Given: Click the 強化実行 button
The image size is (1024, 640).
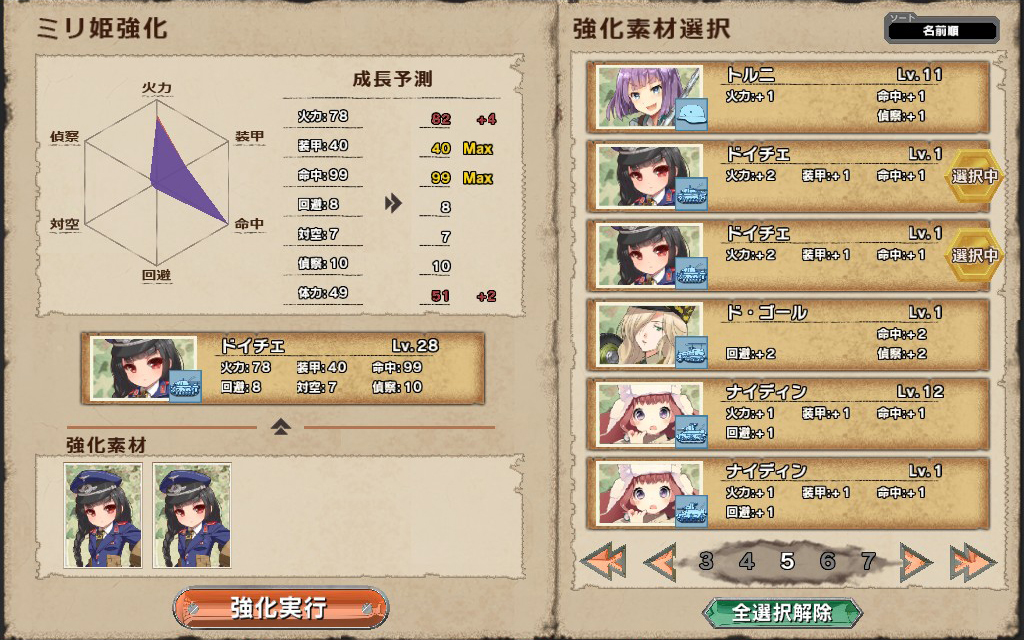Looking at the screenshot, I should (281, 608).
